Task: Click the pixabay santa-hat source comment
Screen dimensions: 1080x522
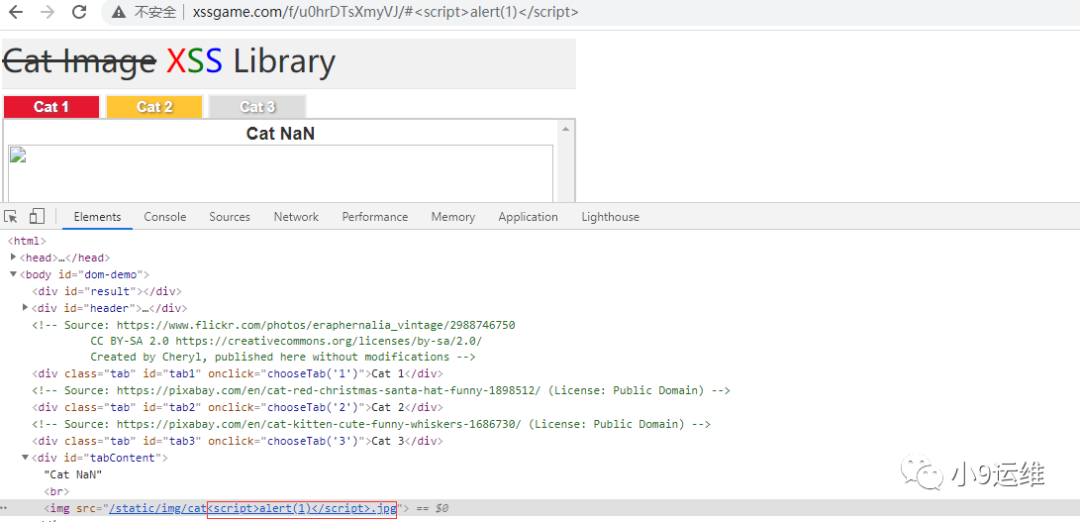Action: point(381,390)
